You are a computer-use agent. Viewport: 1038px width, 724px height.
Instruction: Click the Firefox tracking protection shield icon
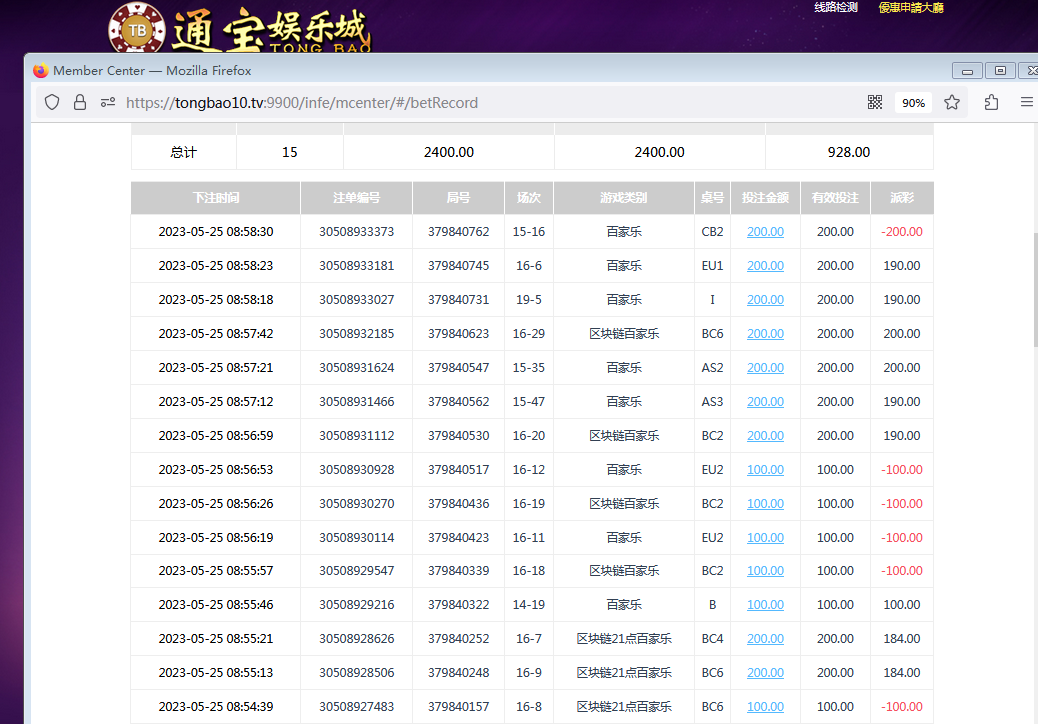tap(52, 103)
